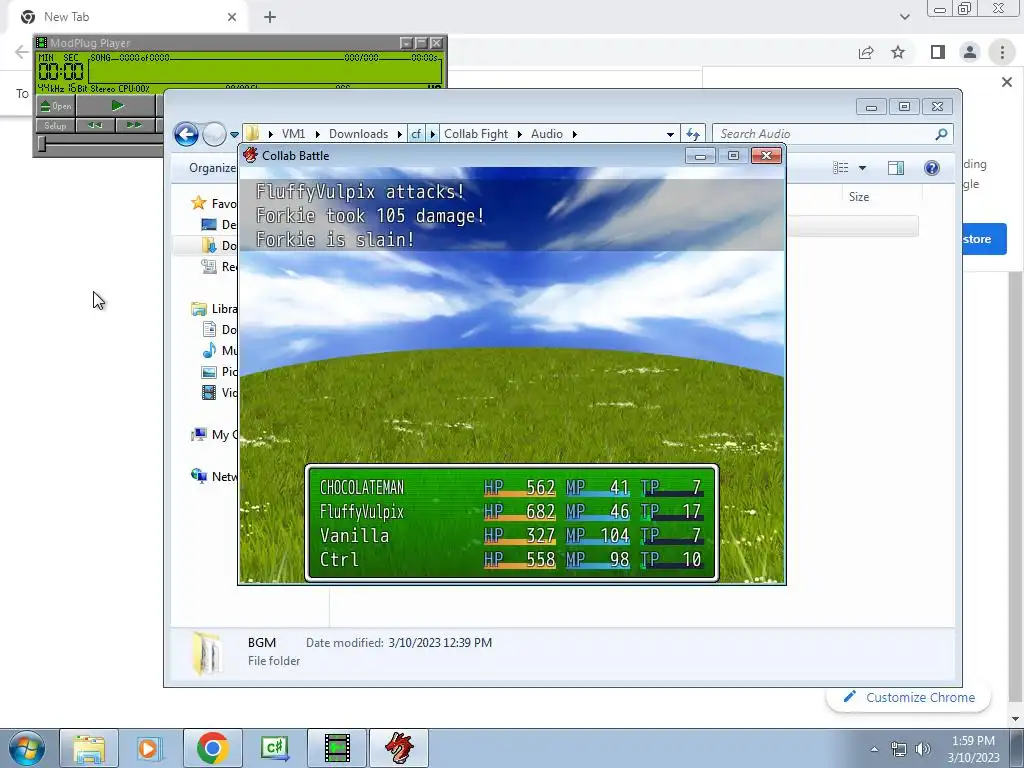Open Chrome three-dot menu
1024x768 pixels.
point(1002,52)
